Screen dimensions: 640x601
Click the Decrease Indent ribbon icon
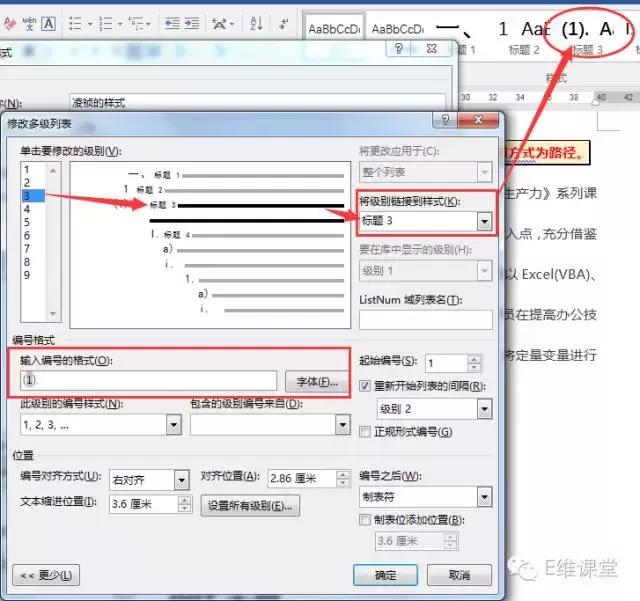172,24
